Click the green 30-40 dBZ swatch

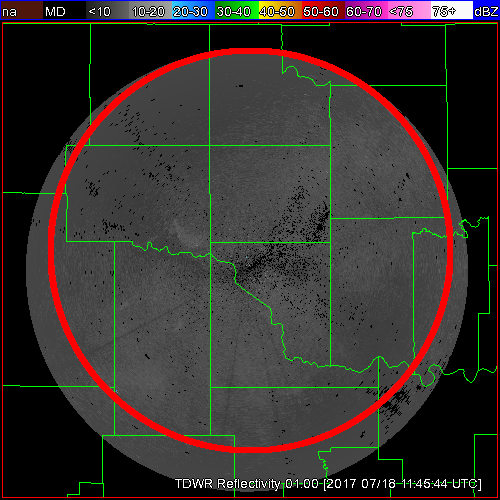pos(236,10)
